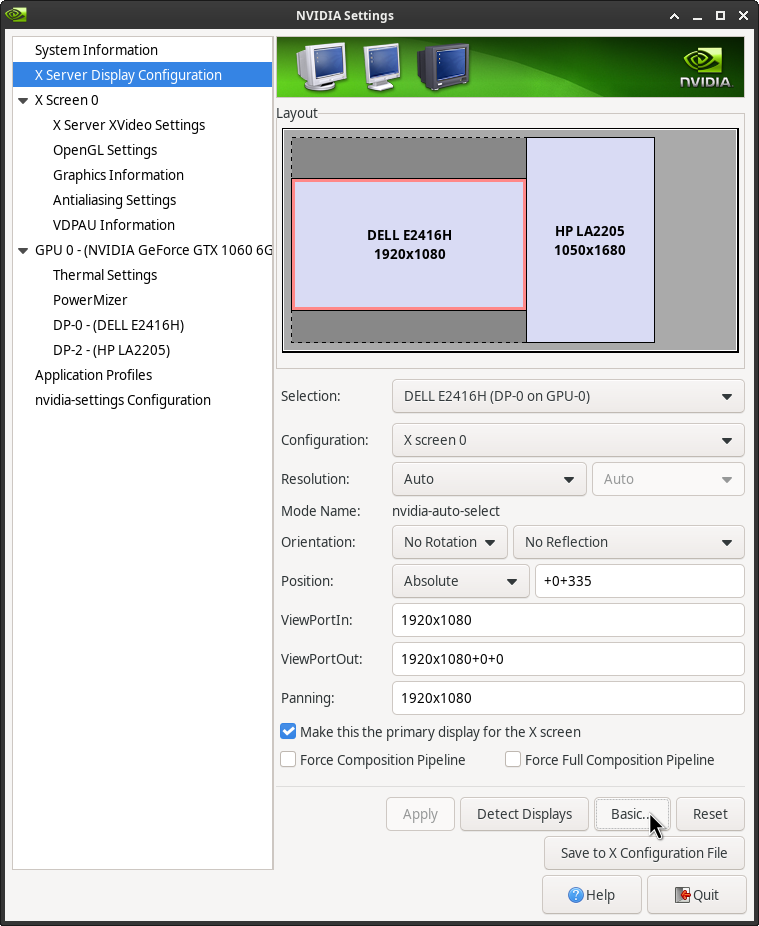Select DP-0 (DELL E2416H) entry
Image resolution: width=759 pixels, height=926 pixels.
pos(142,325)
